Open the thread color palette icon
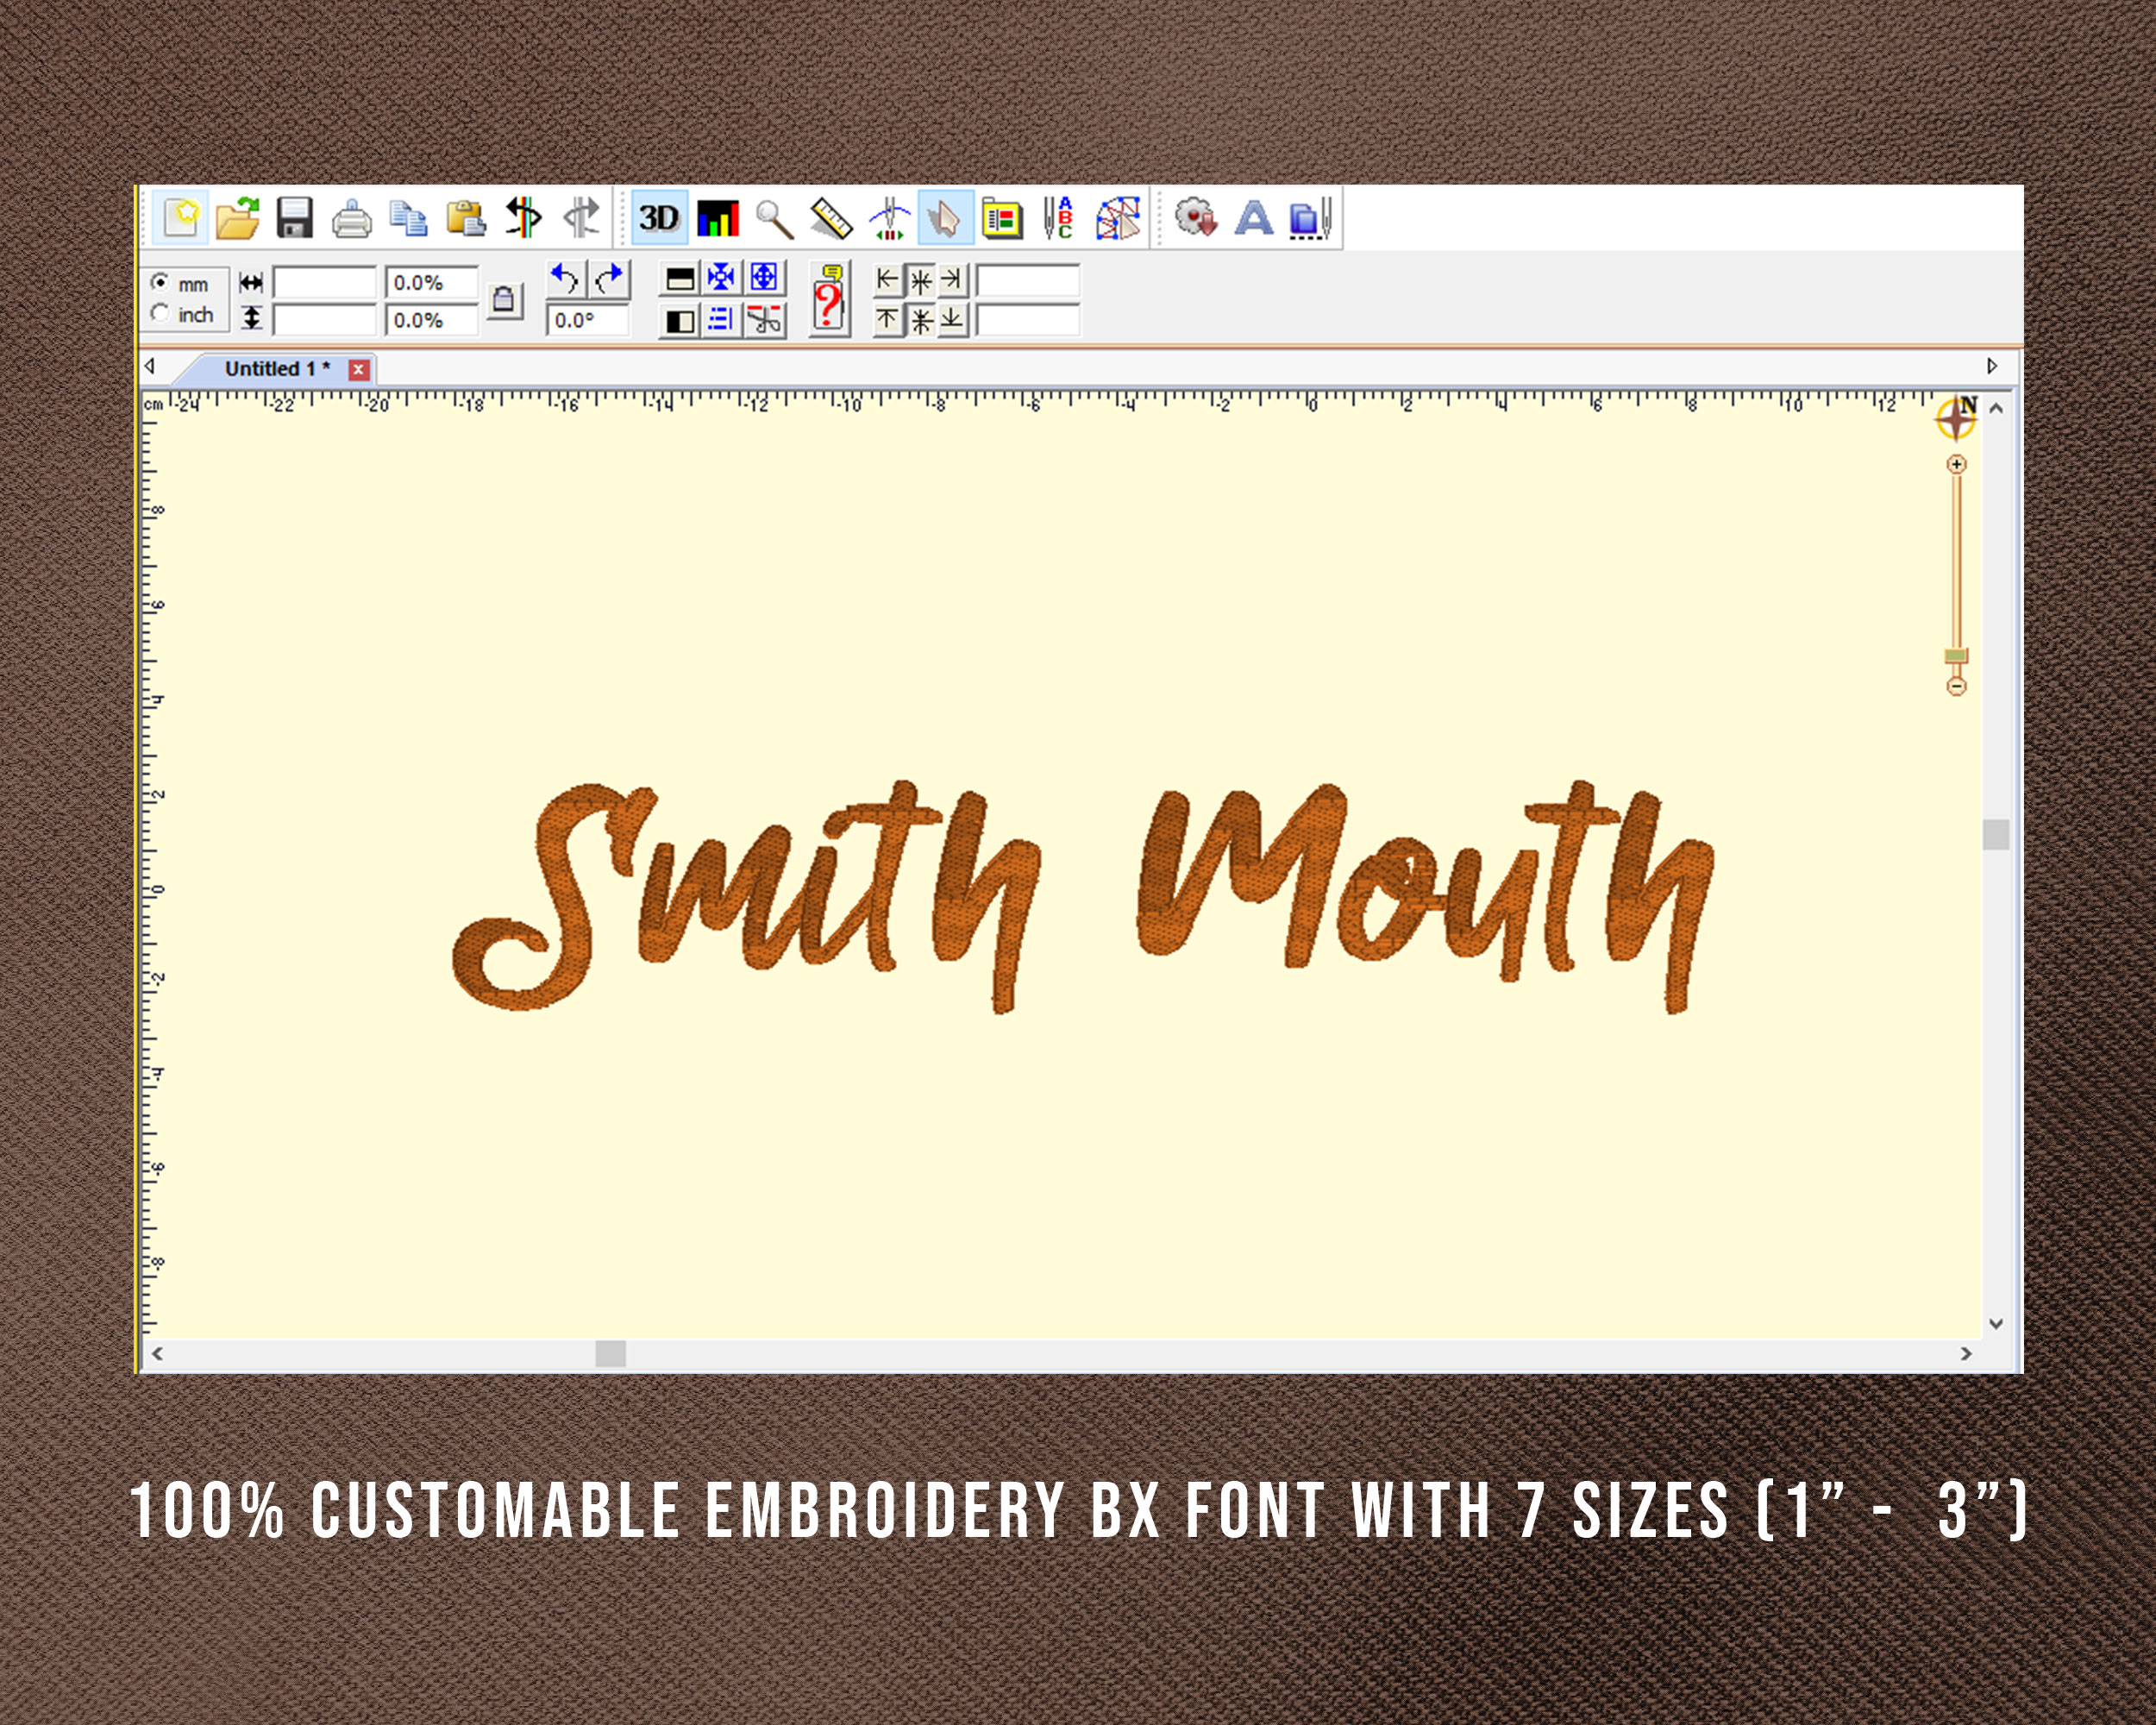 [1003, 217]
